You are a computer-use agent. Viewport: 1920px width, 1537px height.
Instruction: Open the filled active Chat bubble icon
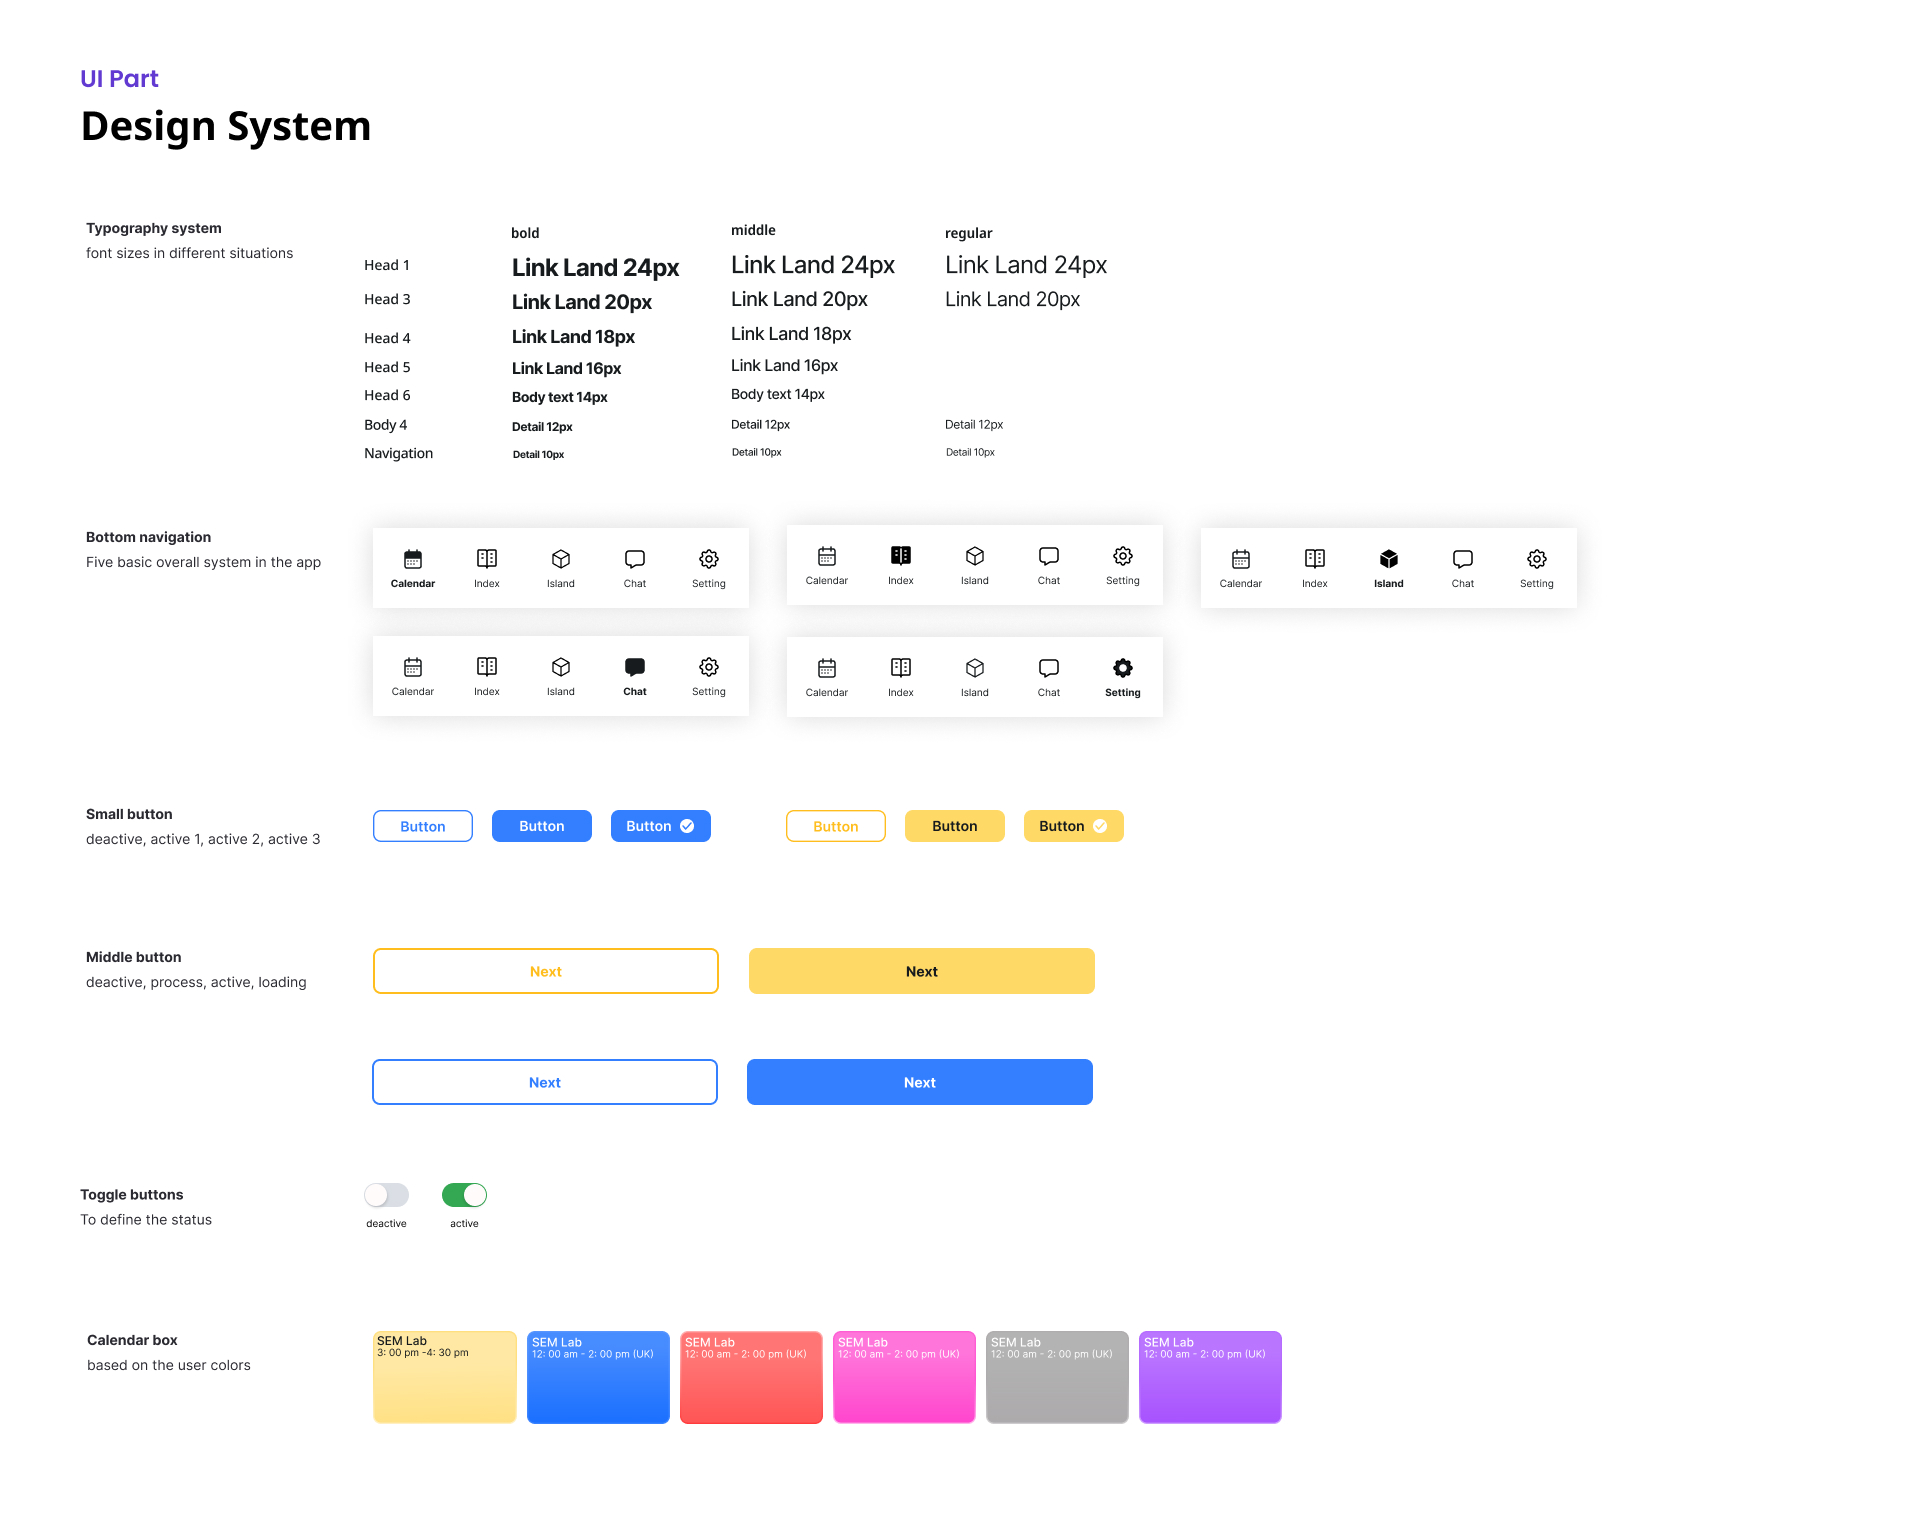pyautogui.click(x=635, y=667)
